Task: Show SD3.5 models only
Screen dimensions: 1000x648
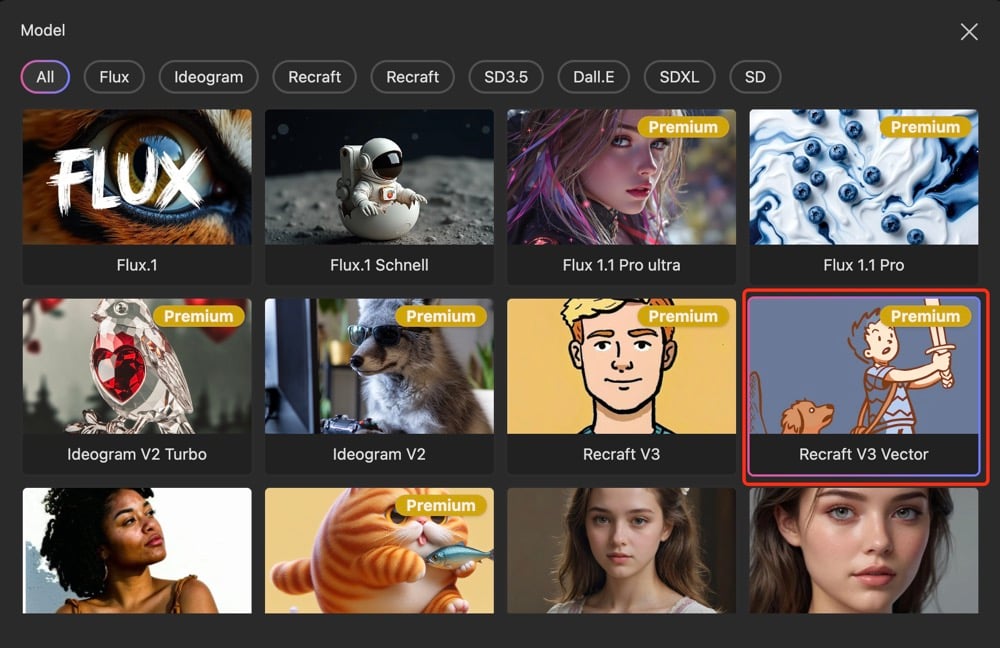Action: (506, 77)
